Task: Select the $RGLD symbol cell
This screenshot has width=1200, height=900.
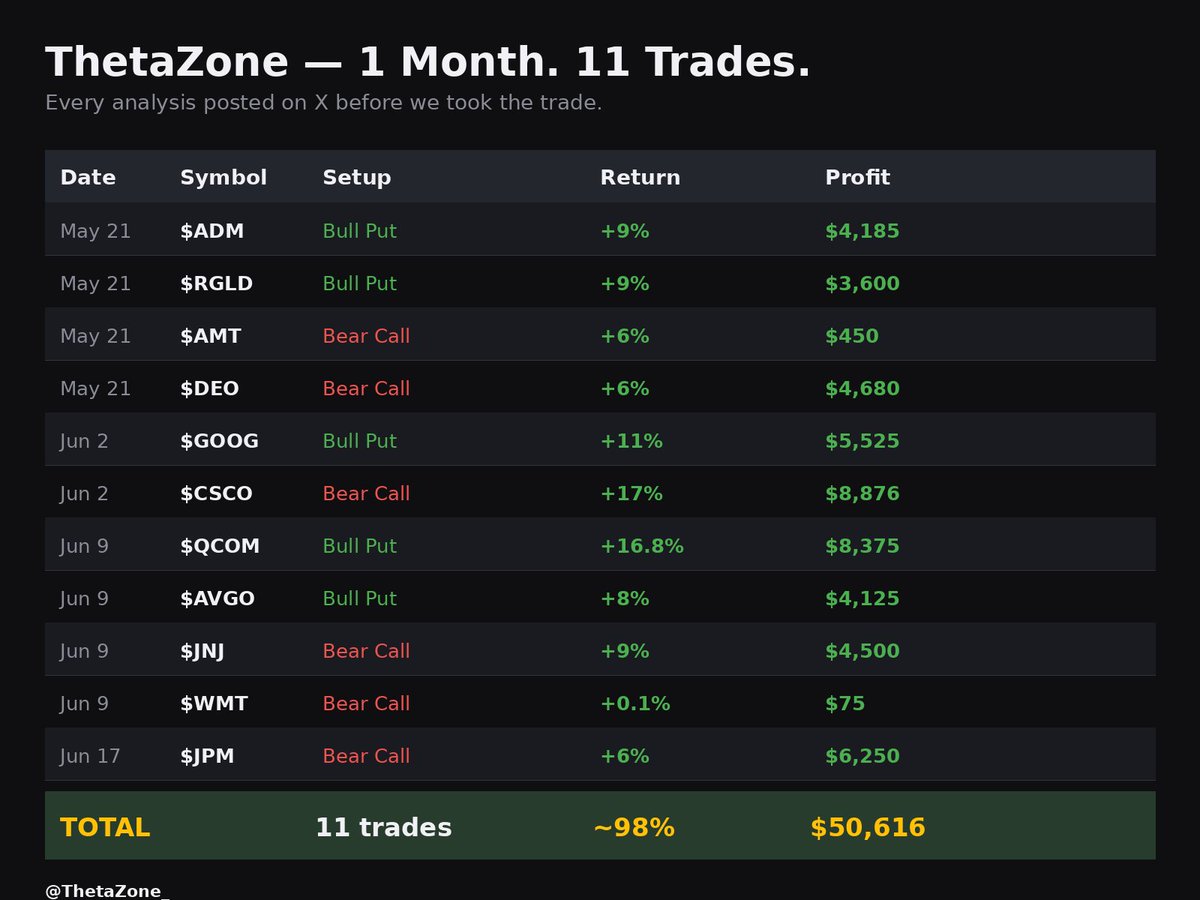Action: (216, 284)
